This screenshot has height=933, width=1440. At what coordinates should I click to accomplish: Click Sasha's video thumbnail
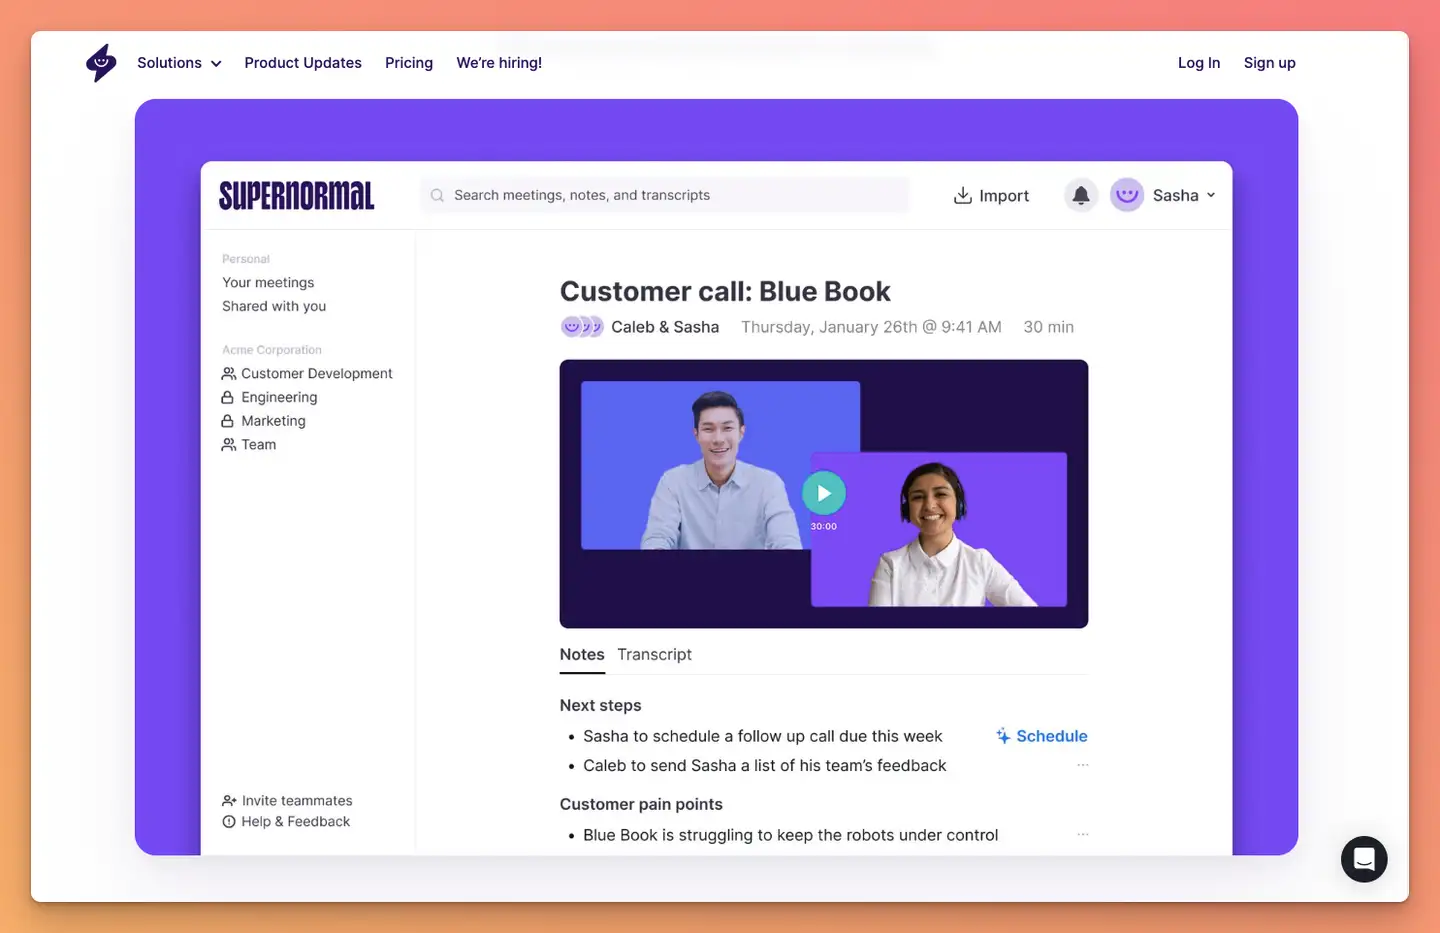pos(938,530)
